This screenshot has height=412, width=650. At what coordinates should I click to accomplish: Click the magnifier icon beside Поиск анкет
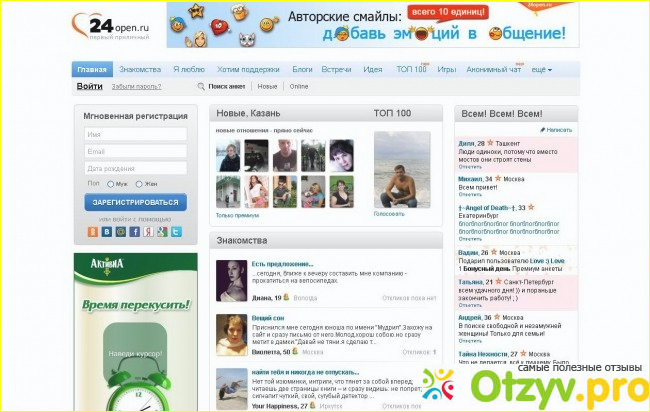(201, 87)
